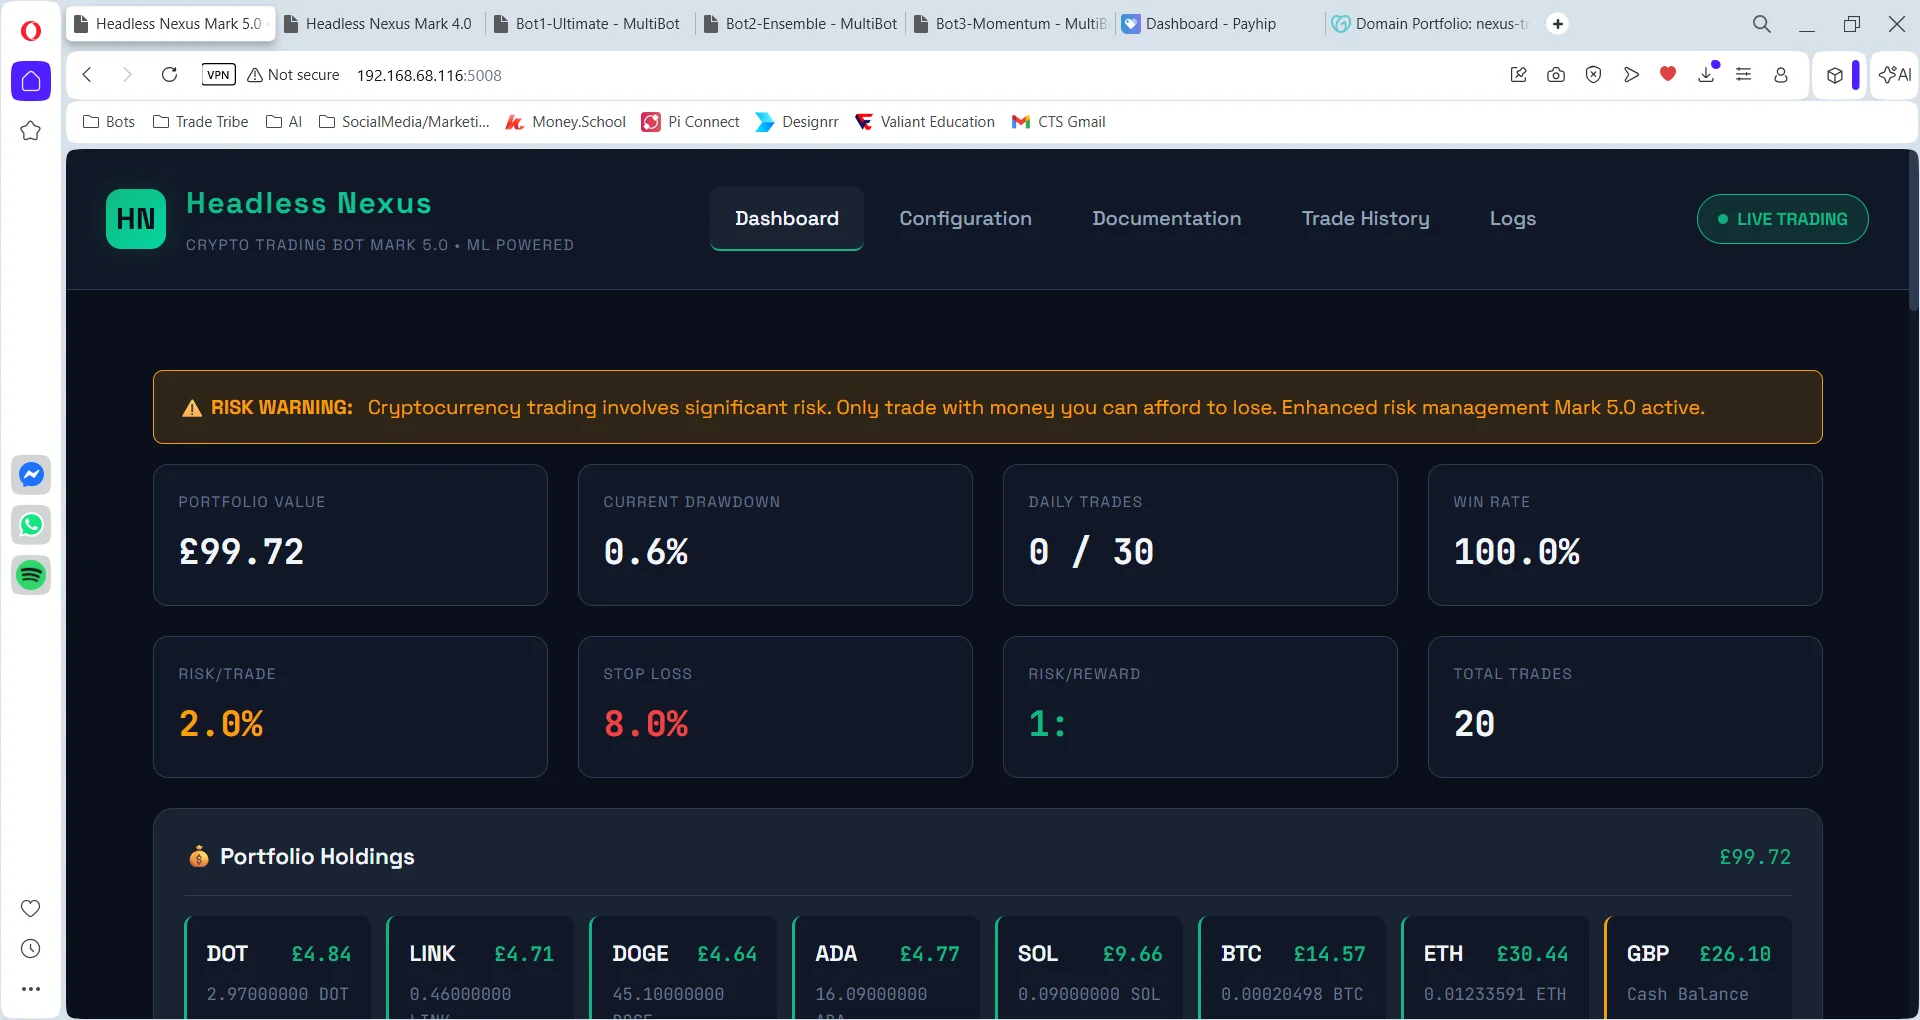
Task: Toggle the VPN badge in address bar
Action: click(x=218, y=74)
